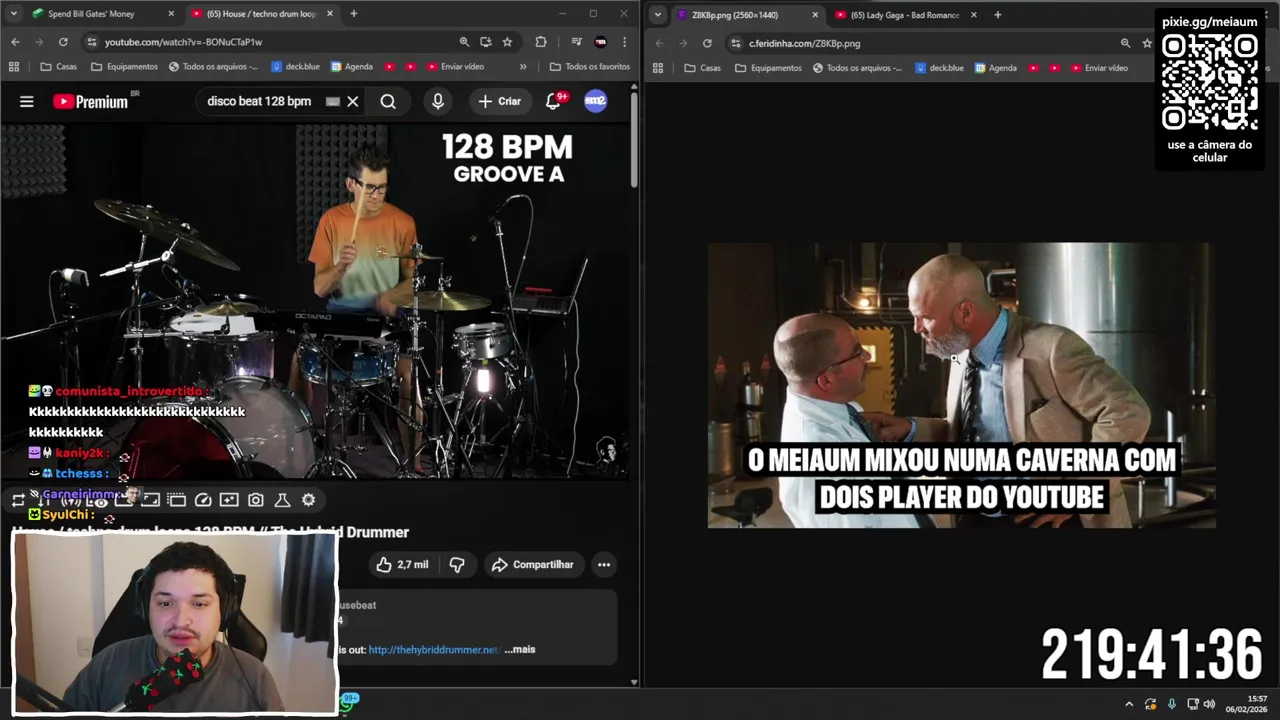This screenshot has height=720, width=1280.
Task: Open flask experiments icon in enhancer toolbar
Action: click(x=282, y=500)
